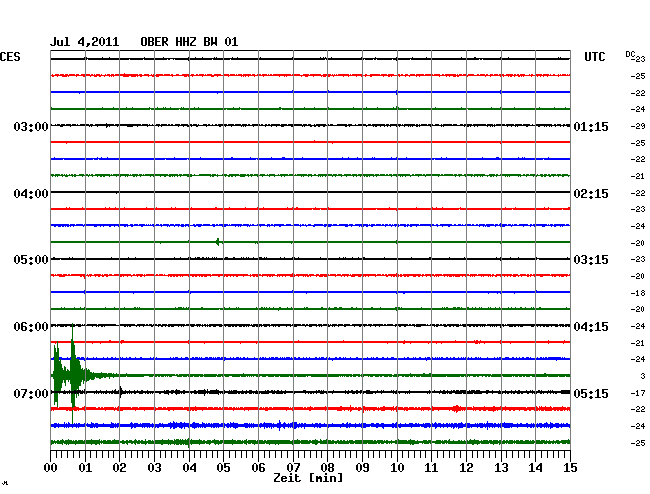650x494 pixels.
Task: Click minute tick label 12 on axis
Action: (466, 468)
